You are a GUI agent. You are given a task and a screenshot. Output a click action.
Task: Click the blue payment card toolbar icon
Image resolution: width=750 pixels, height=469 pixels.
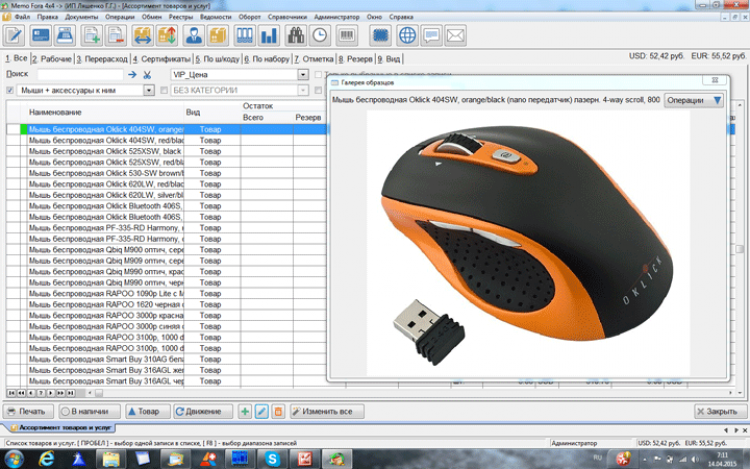pyautogui.click(x=40, y=36)
